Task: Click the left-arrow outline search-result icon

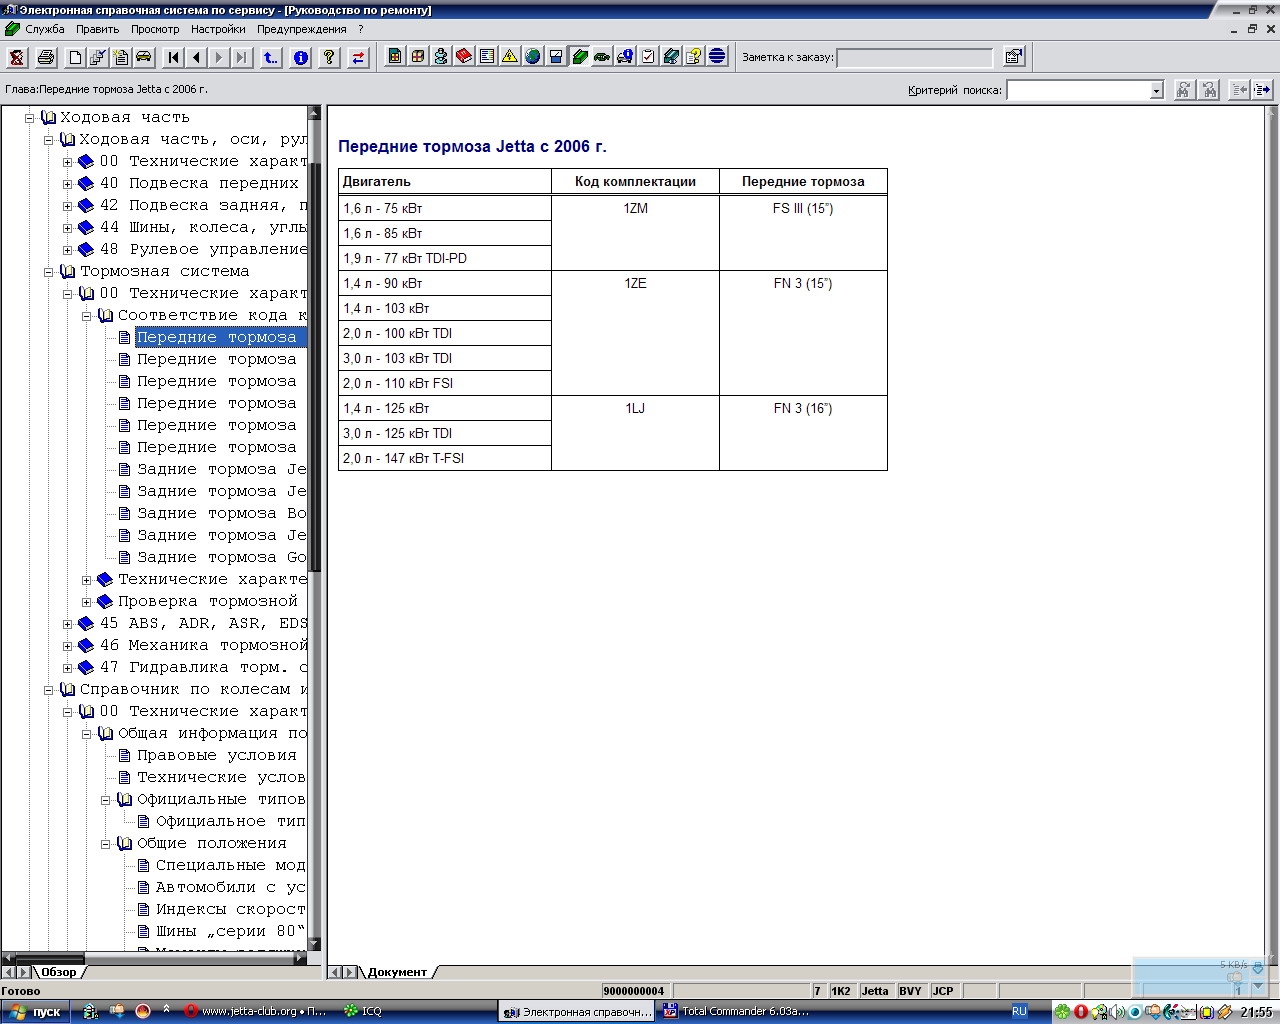Action: [x=1239, y=90]
